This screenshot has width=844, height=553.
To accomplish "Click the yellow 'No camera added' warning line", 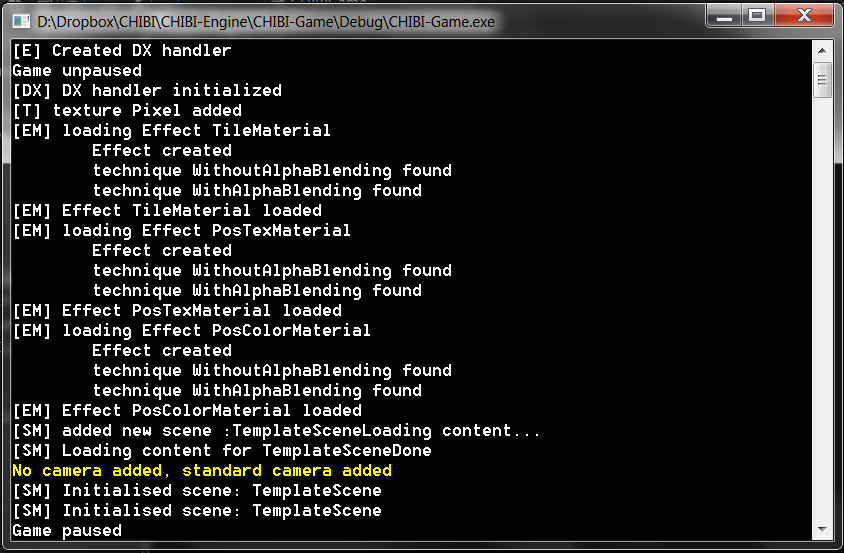I will click(202, 471).
